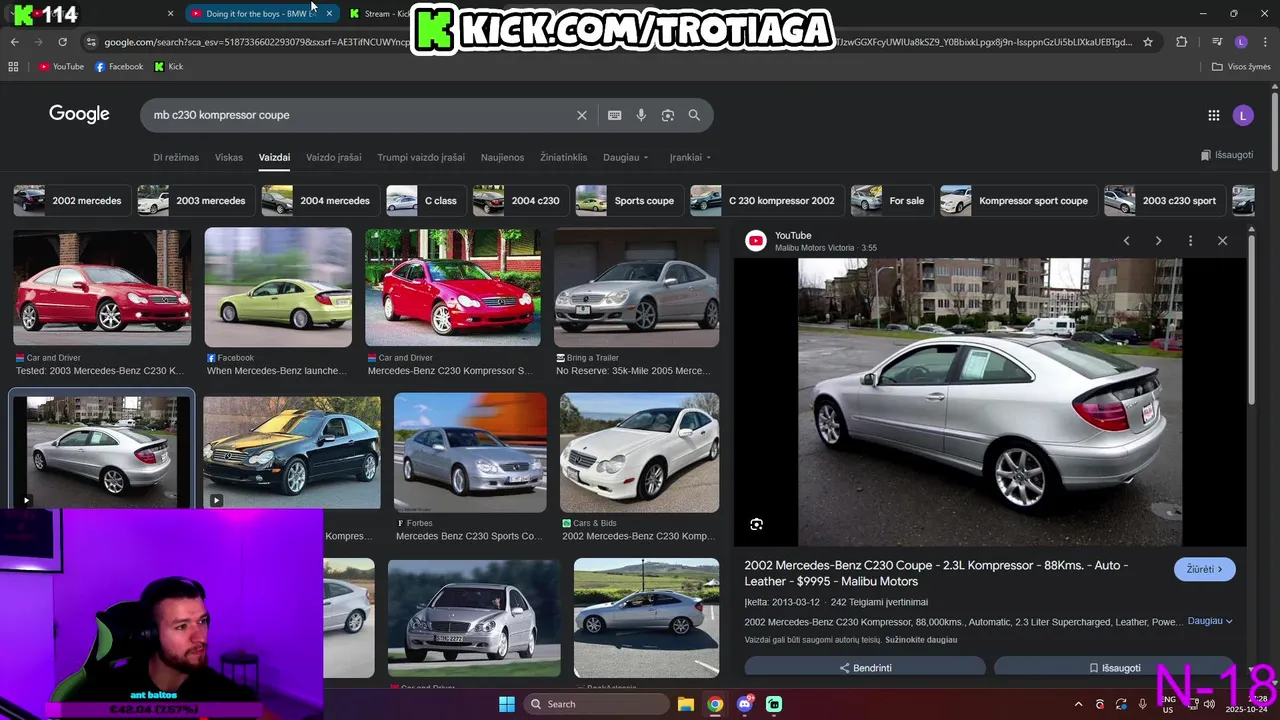Open the Sužinokite daugiau link
Image resolution: width=1280 pixels, height=720 pixels.
921,640
